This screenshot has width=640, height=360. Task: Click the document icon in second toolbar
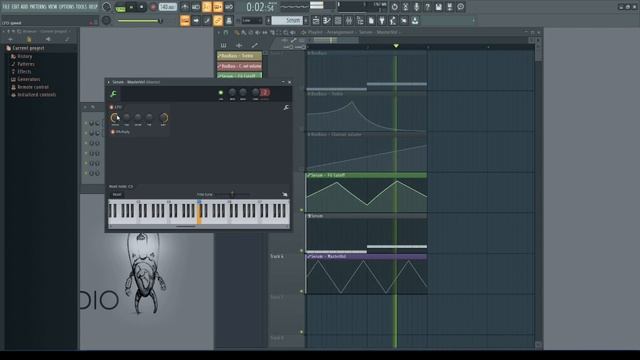pyautogui.click(x=371, y=20)
